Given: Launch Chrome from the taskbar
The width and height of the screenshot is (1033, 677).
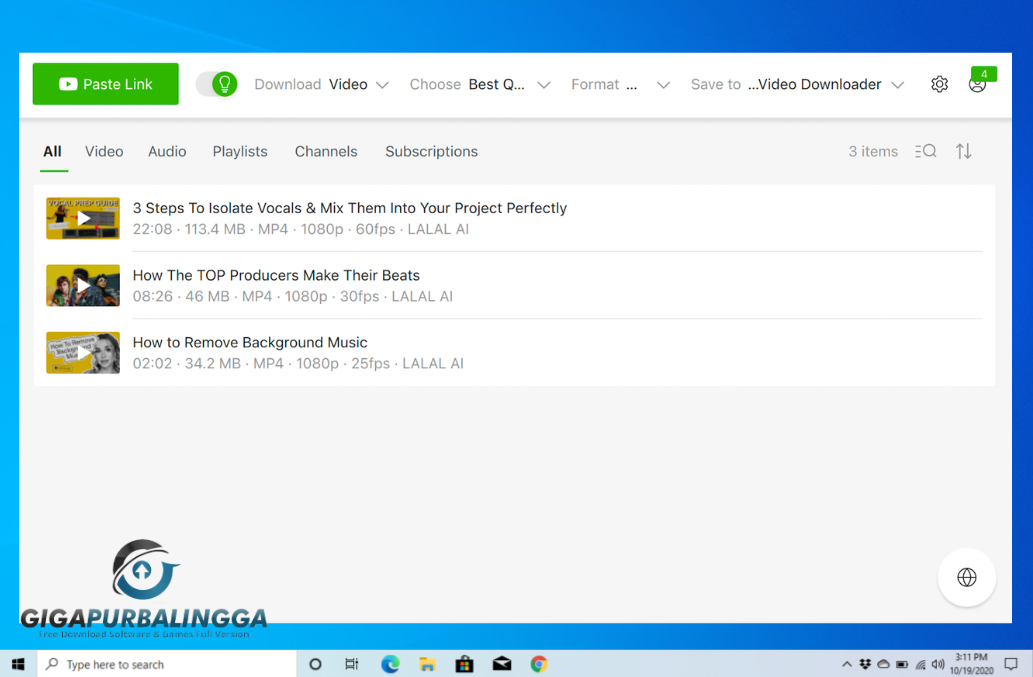Looking at the screenshot, I should pyautogui.click(x=538, y=663).
